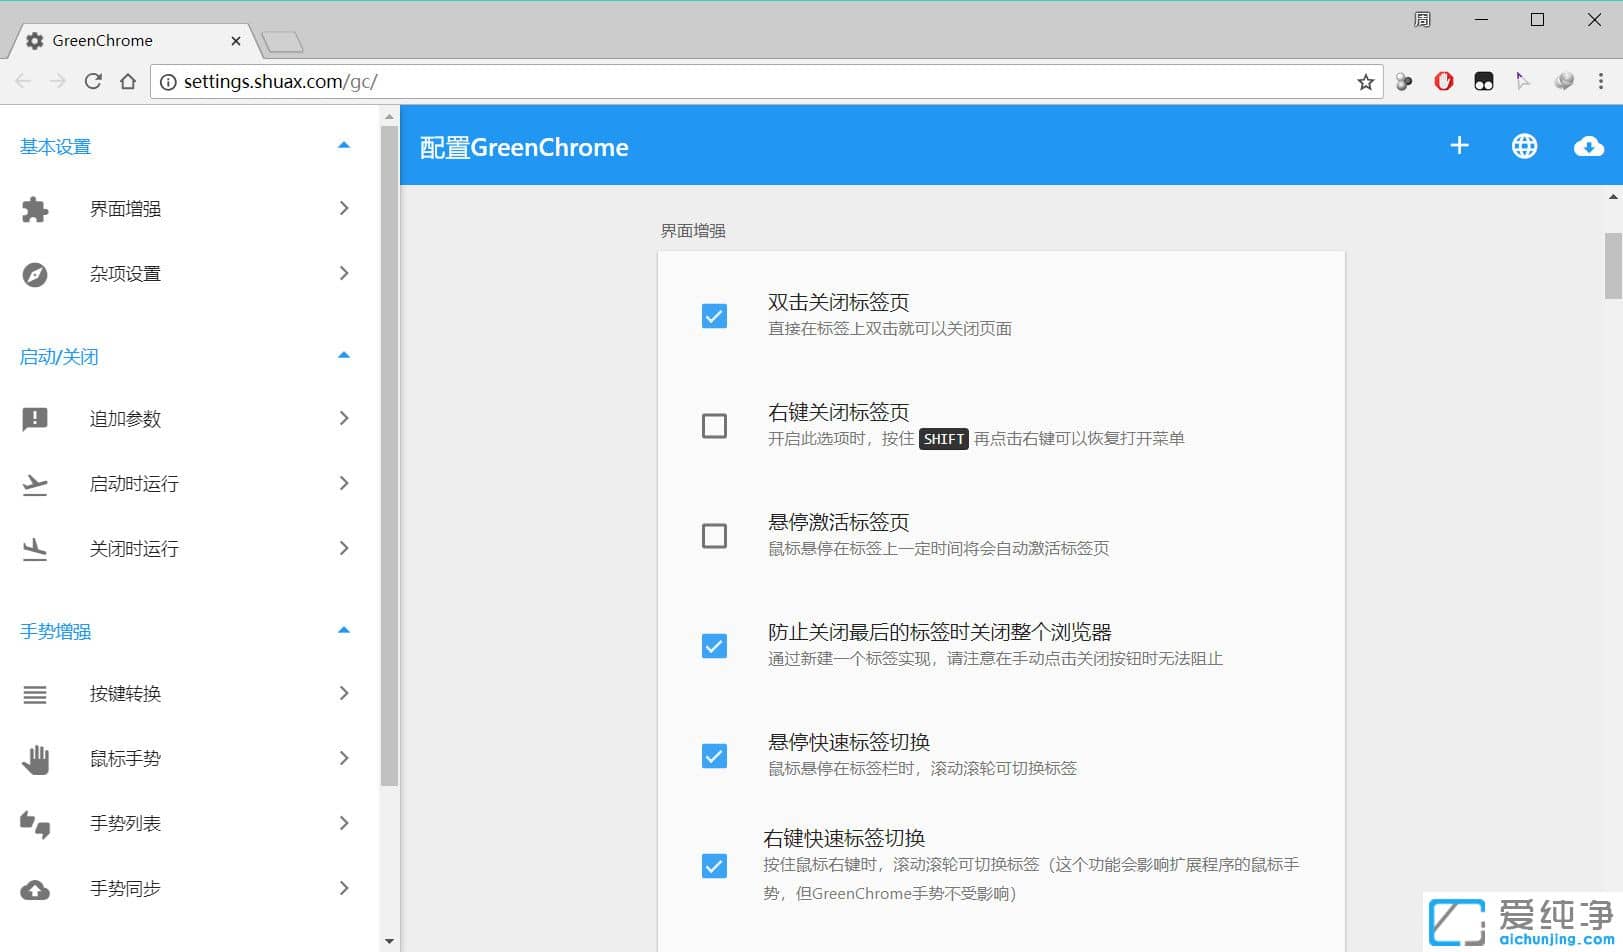
Task: Open the 追加参数 menu item
Action: pos(190,419)
